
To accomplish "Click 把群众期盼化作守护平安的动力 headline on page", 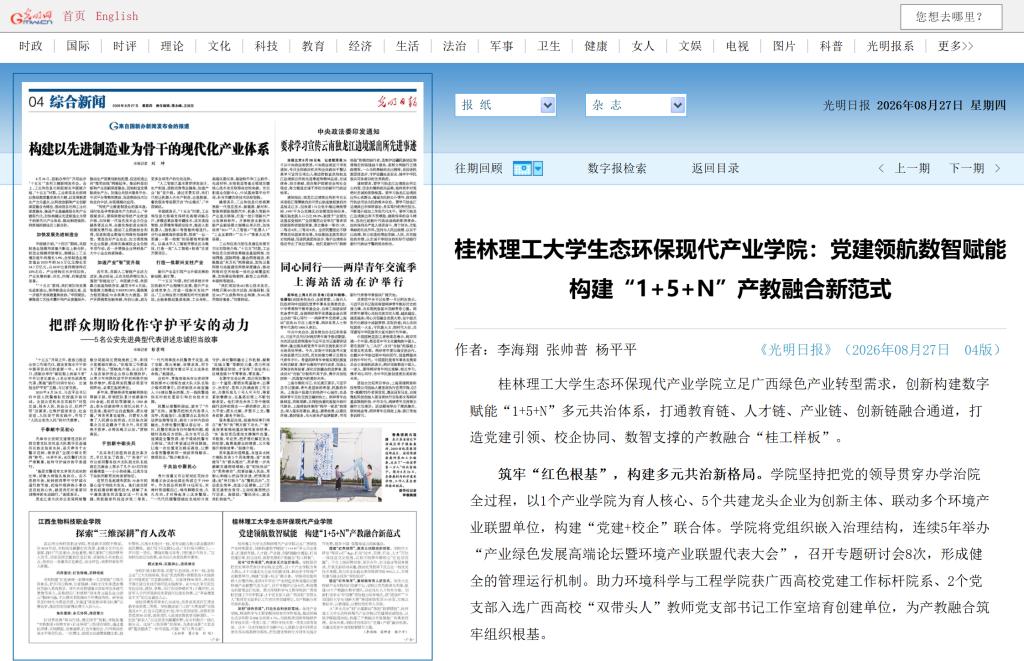I will (149, 325).
